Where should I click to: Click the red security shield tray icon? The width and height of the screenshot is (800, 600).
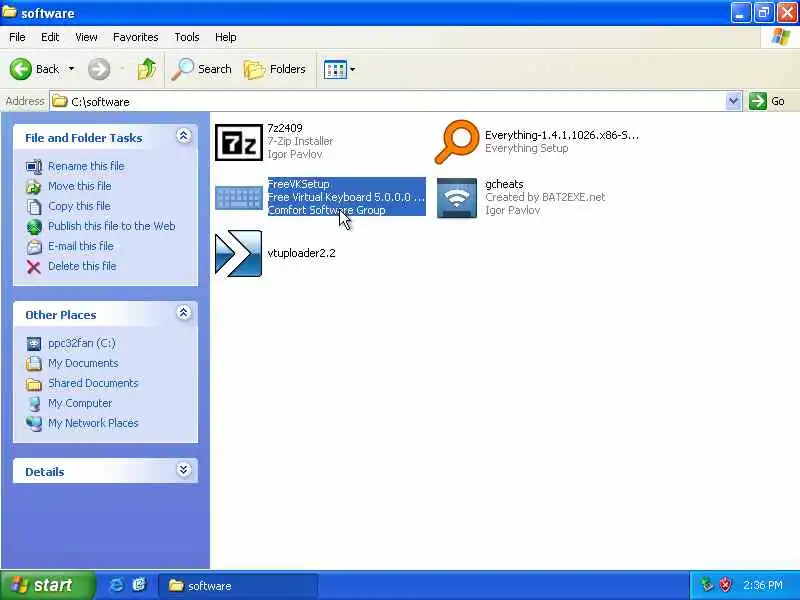click(726, 585)
